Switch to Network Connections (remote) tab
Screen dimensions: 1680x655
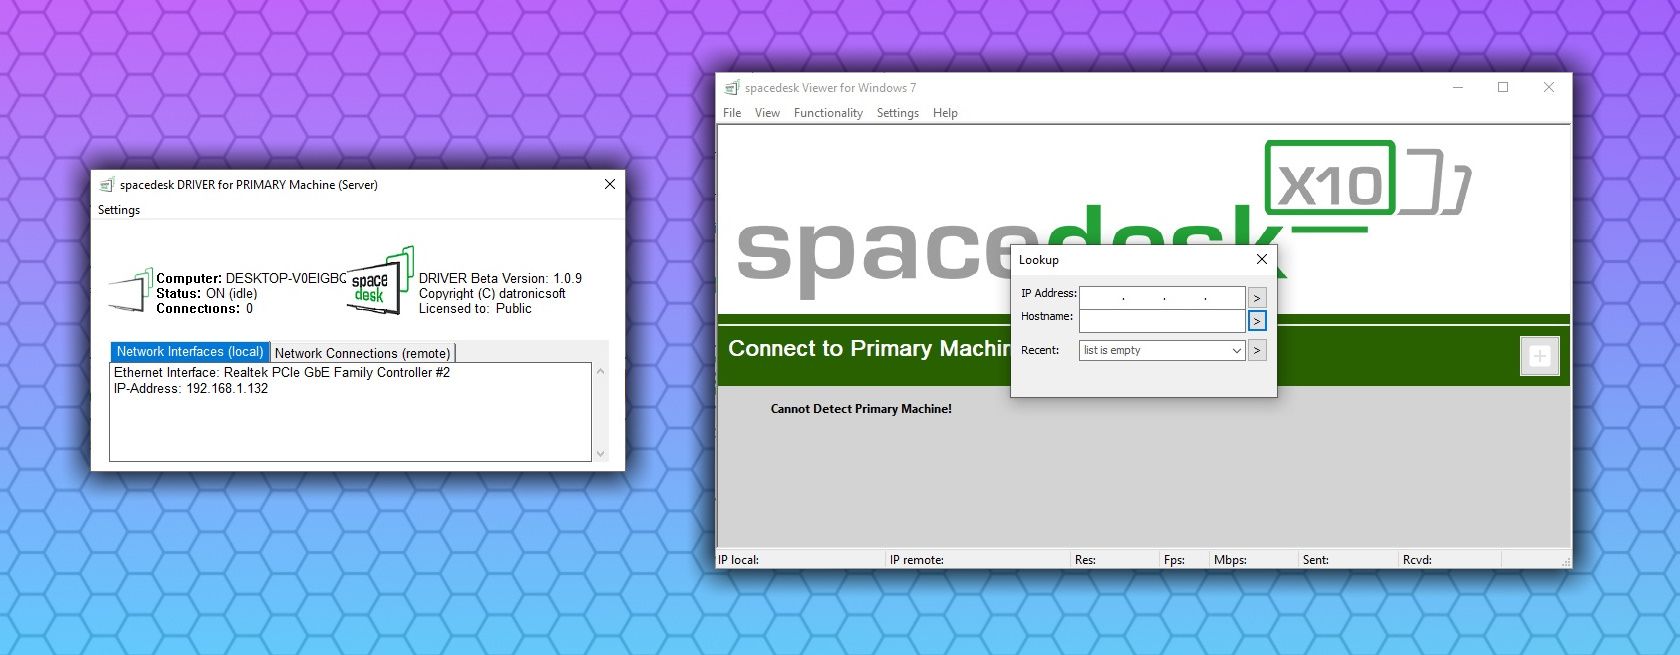point(363,353)
